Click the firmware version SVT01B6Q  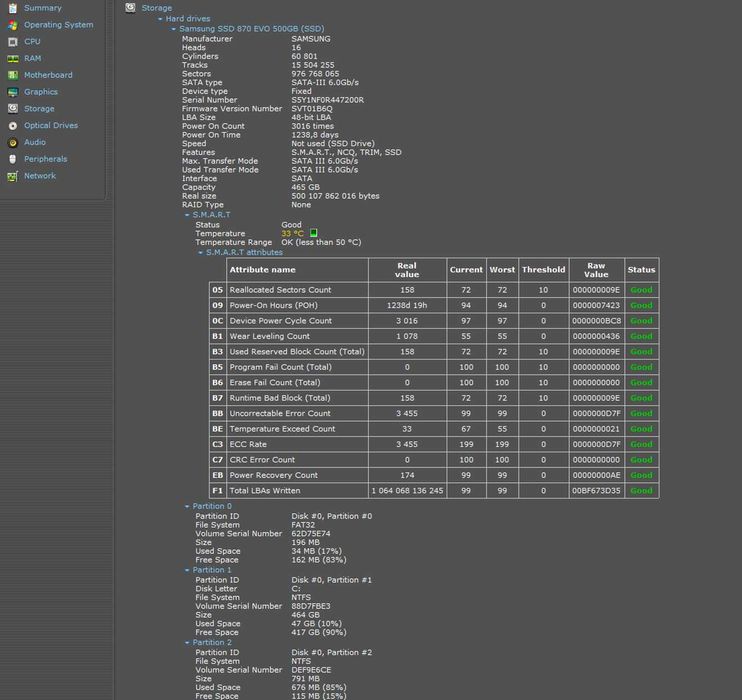[x=312, y=109]
